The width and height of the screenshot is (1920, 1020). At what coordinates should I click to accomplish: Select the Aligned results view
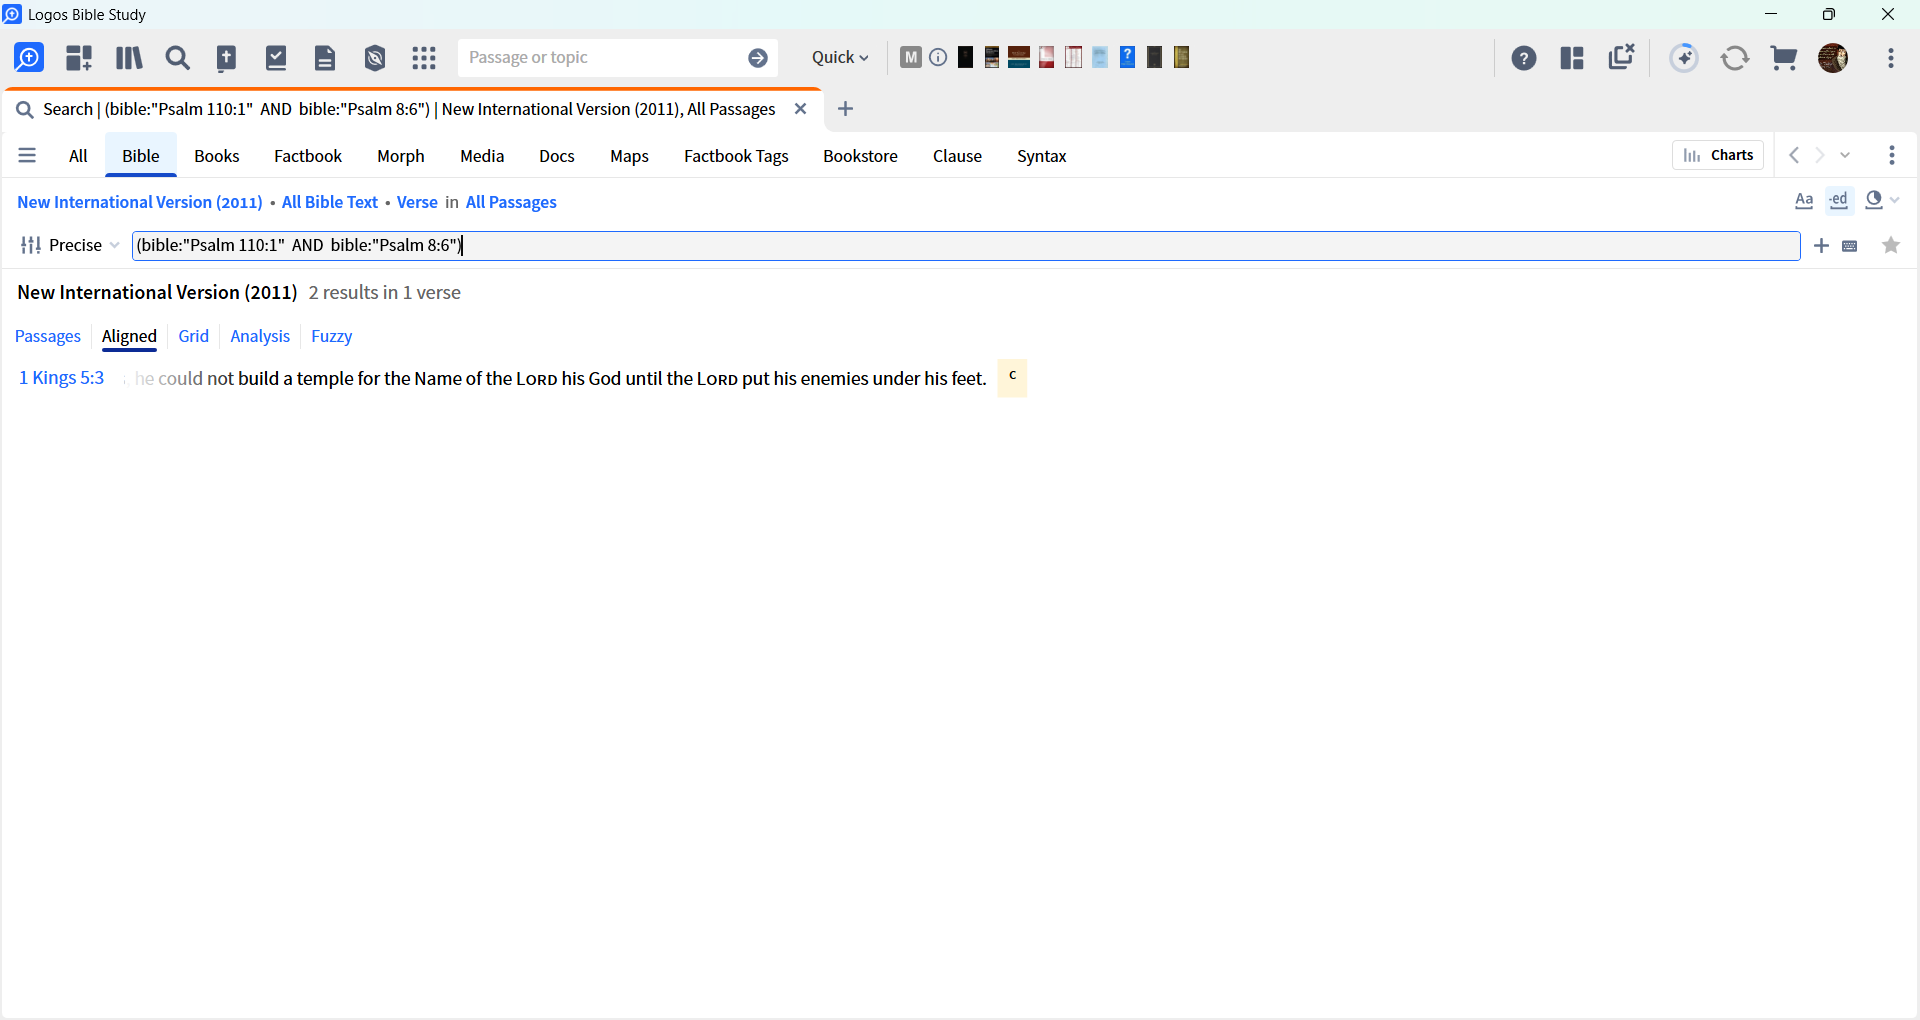coord(130,336)
